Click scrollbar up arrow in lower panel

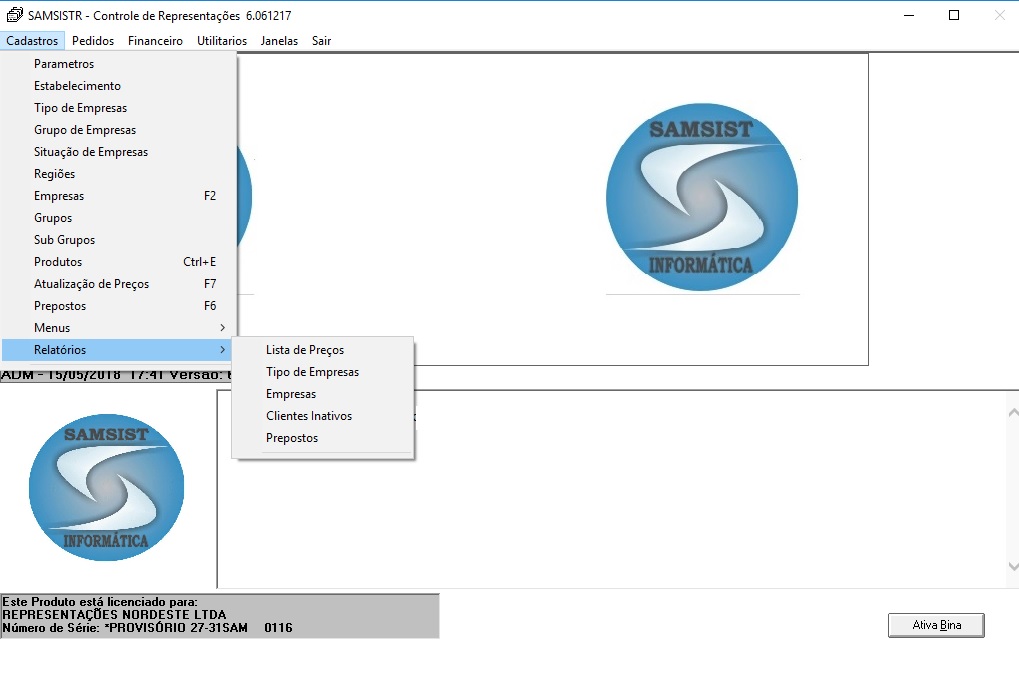coord(1013,413)
